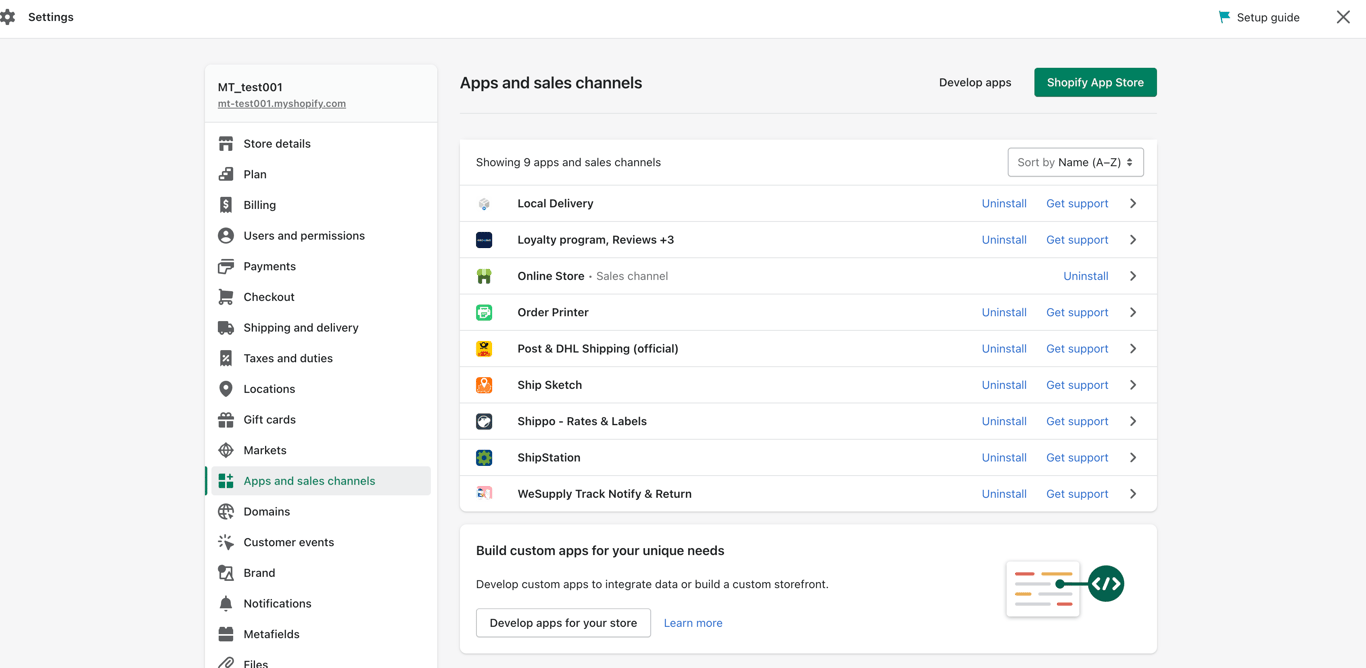
Task: Click the Shopify App Store button
Action: [x=1095, y=82]
